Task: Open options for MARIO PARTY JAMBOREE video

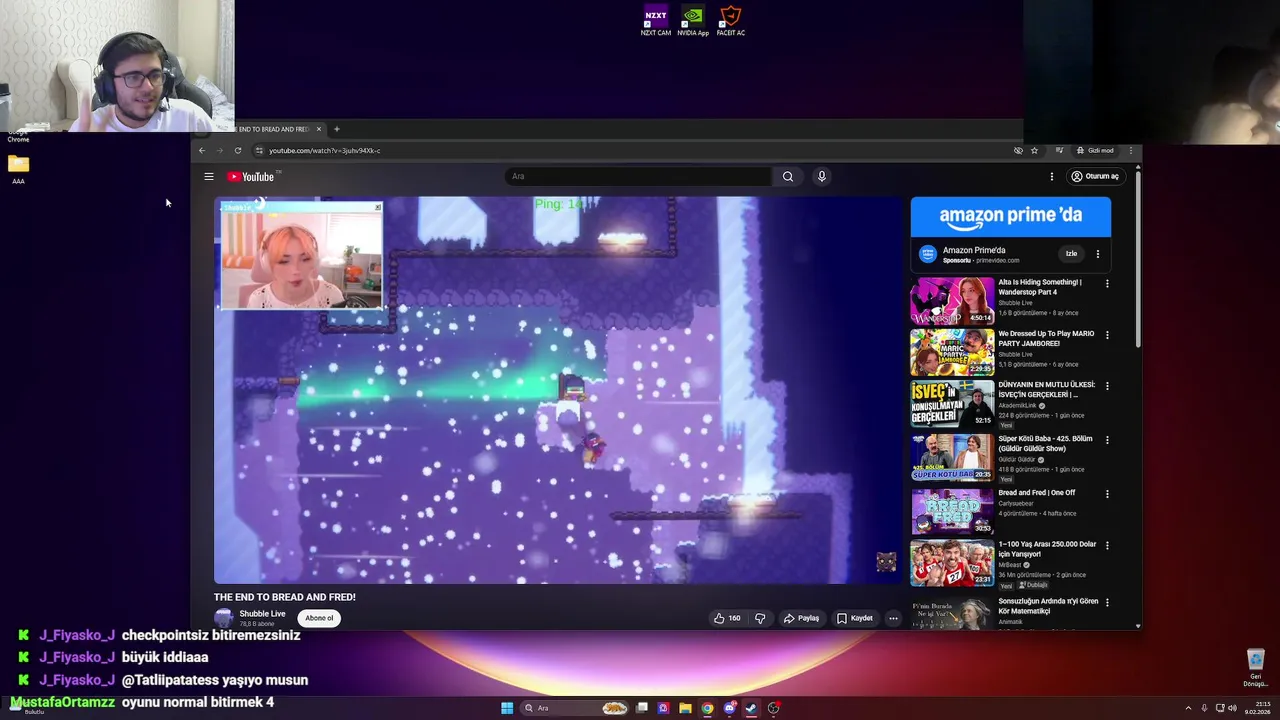Action: click(x=1107, y=335)
